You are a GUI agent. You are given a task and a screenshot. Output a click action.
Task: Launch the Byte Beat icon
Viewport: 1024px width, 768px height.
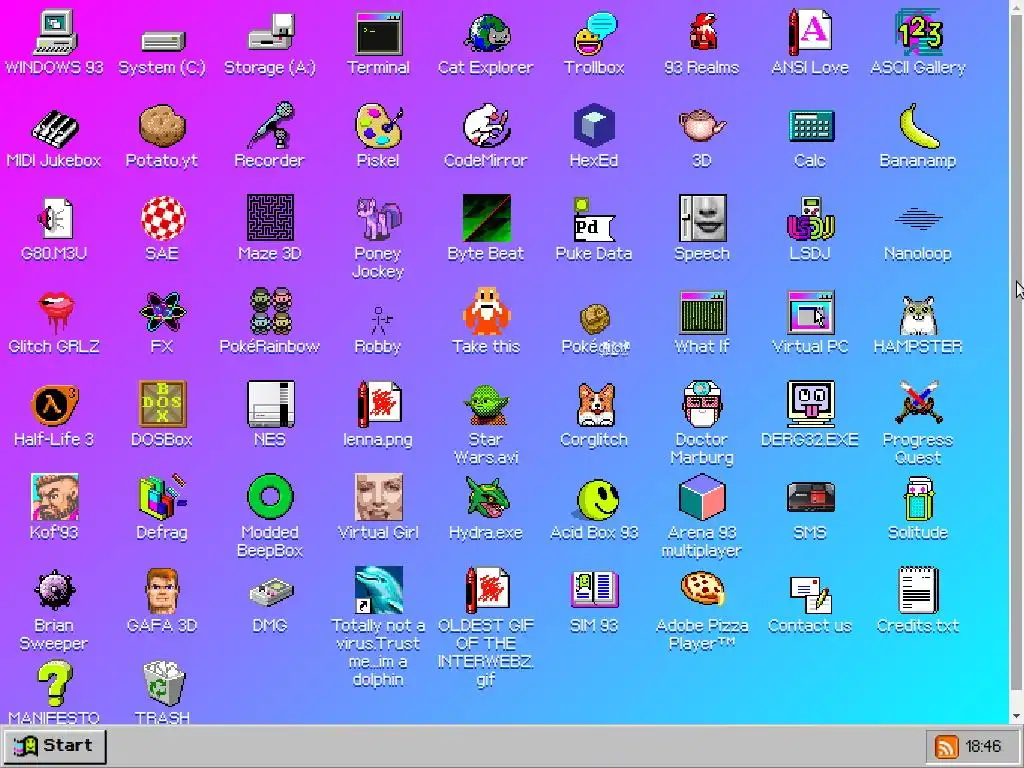(486, 218)
